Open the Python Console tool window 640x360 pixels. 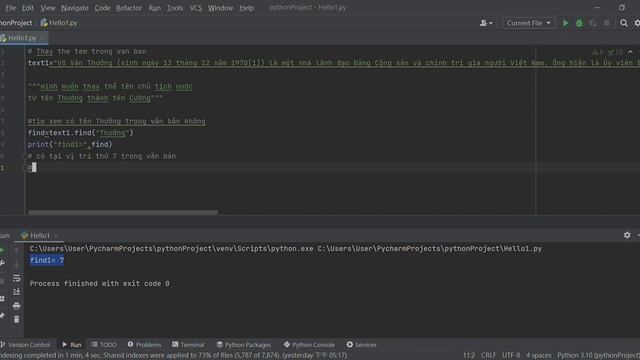click(x=309, y=345)
